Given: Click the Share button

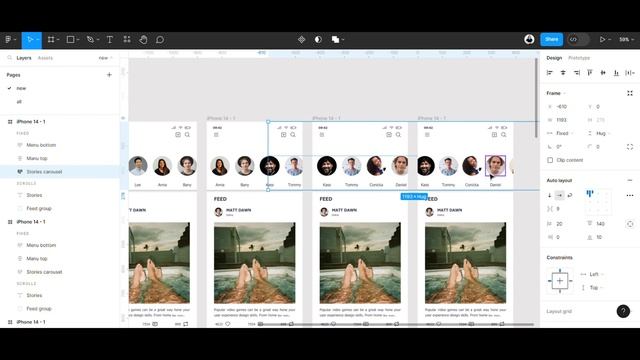Looking at the screenshot, I should (551, 39).
